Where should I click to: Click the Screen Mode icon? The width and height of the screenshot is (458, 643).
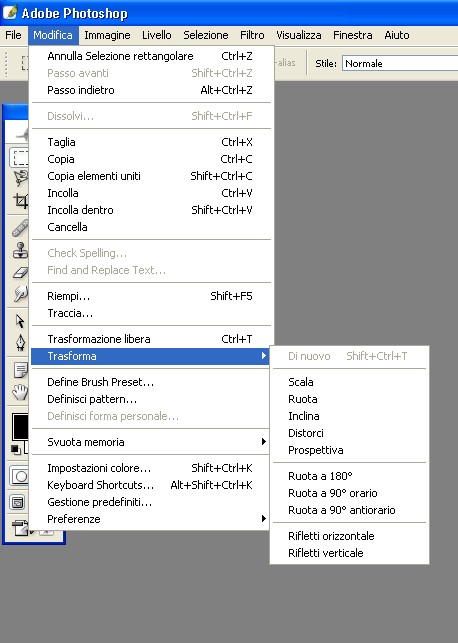18,502
